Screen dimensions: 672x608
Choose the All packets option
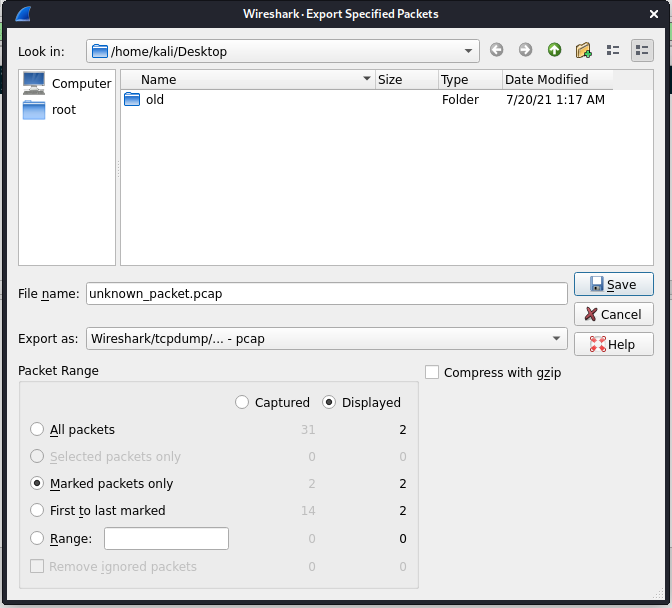38,429
